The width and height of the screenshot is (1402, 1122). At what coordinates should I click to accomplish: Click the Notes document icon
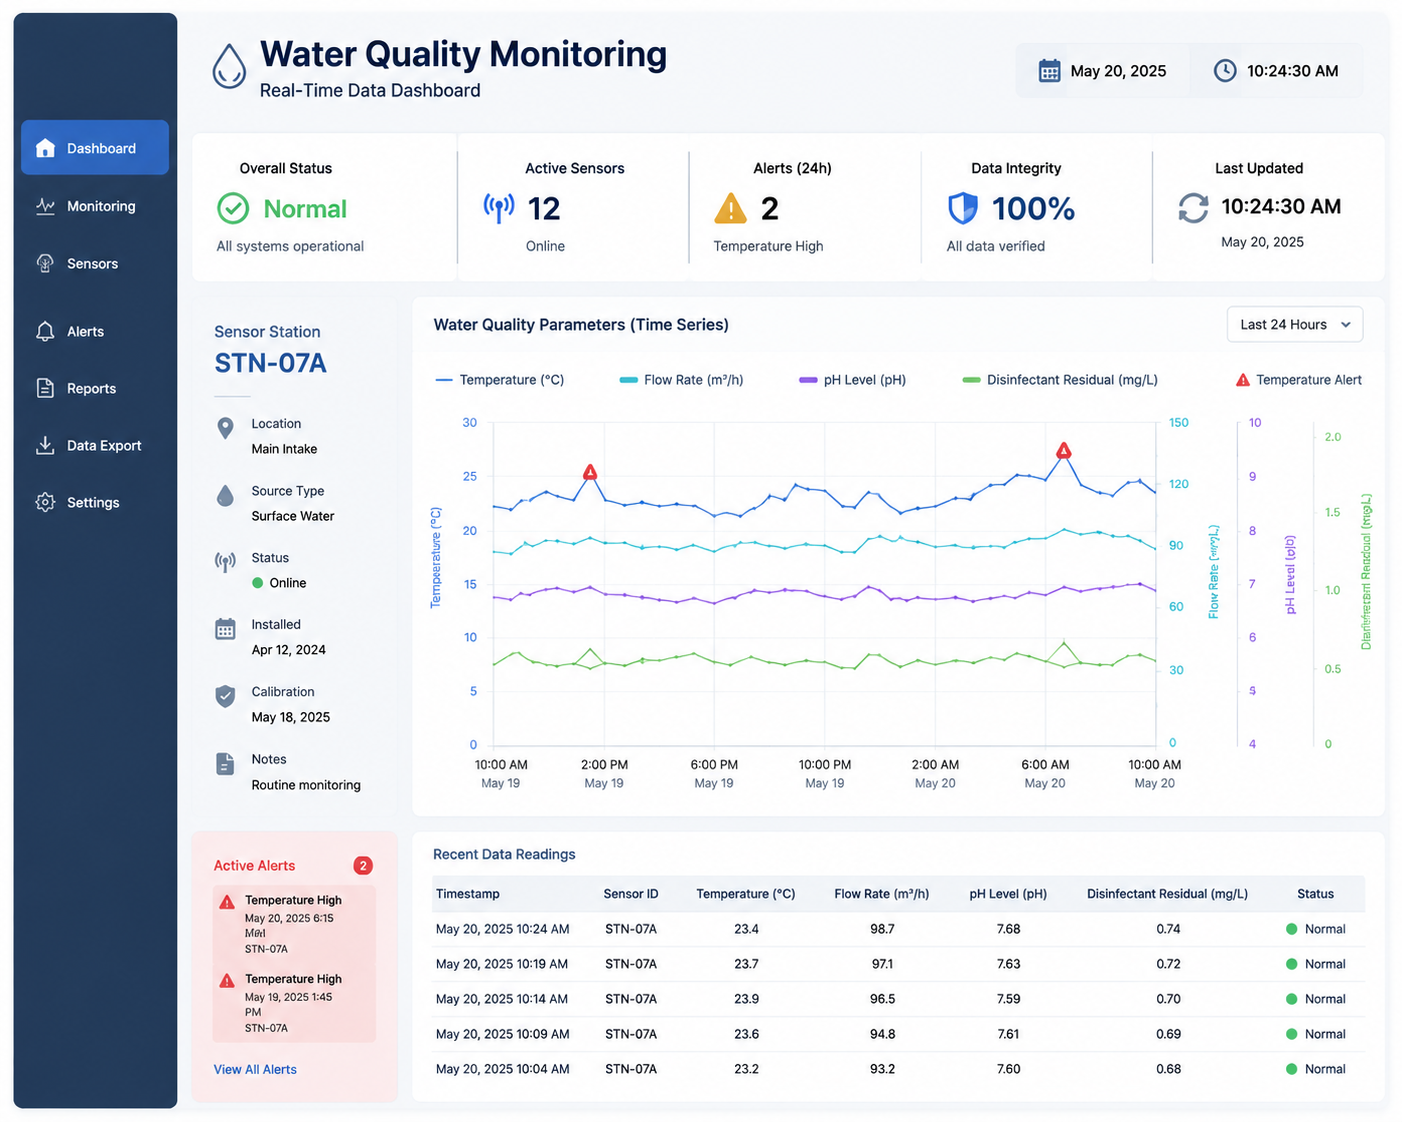pos(226,764)
